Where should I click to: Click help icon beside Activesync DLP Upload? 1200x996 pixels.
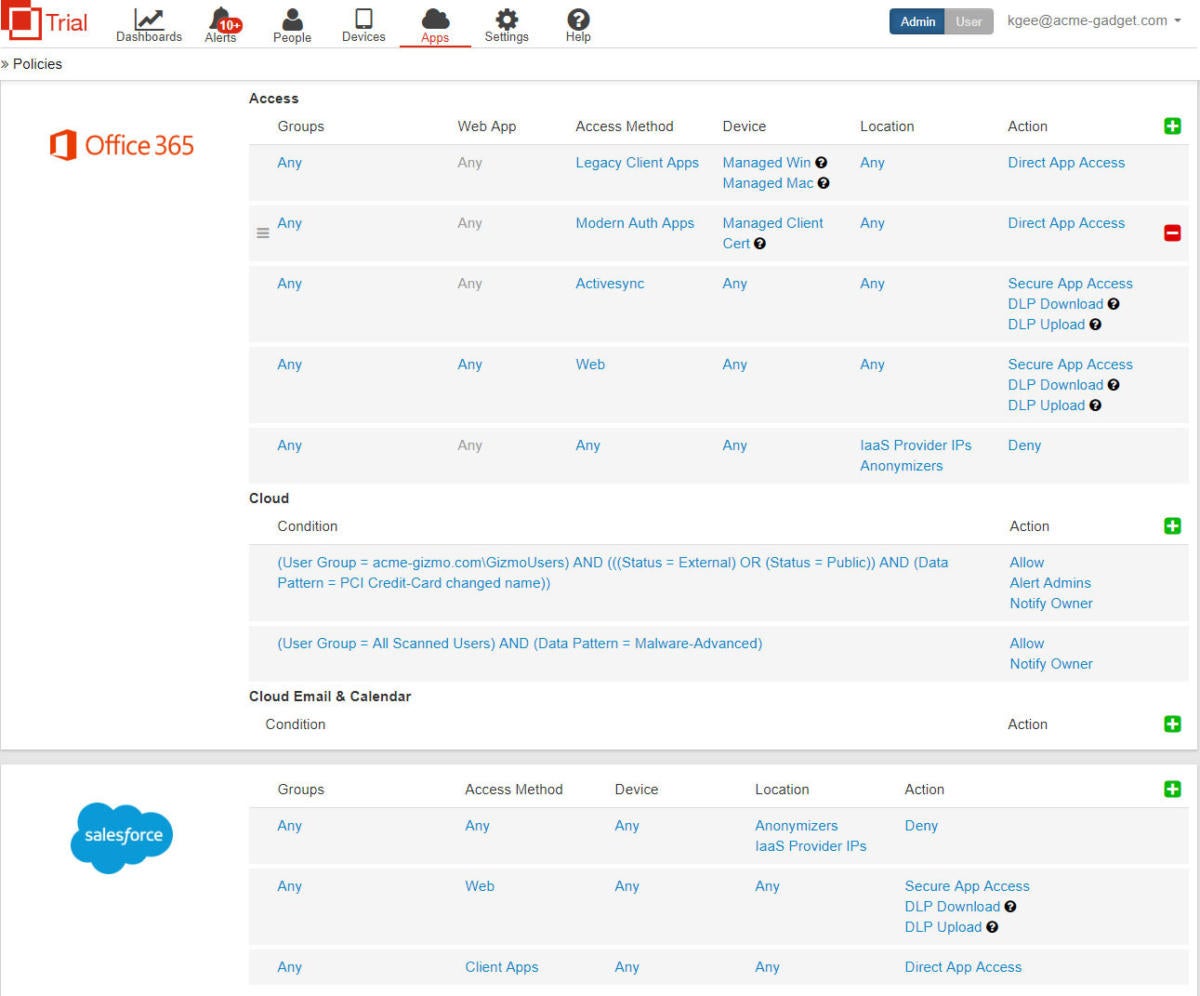point(1095,325)
